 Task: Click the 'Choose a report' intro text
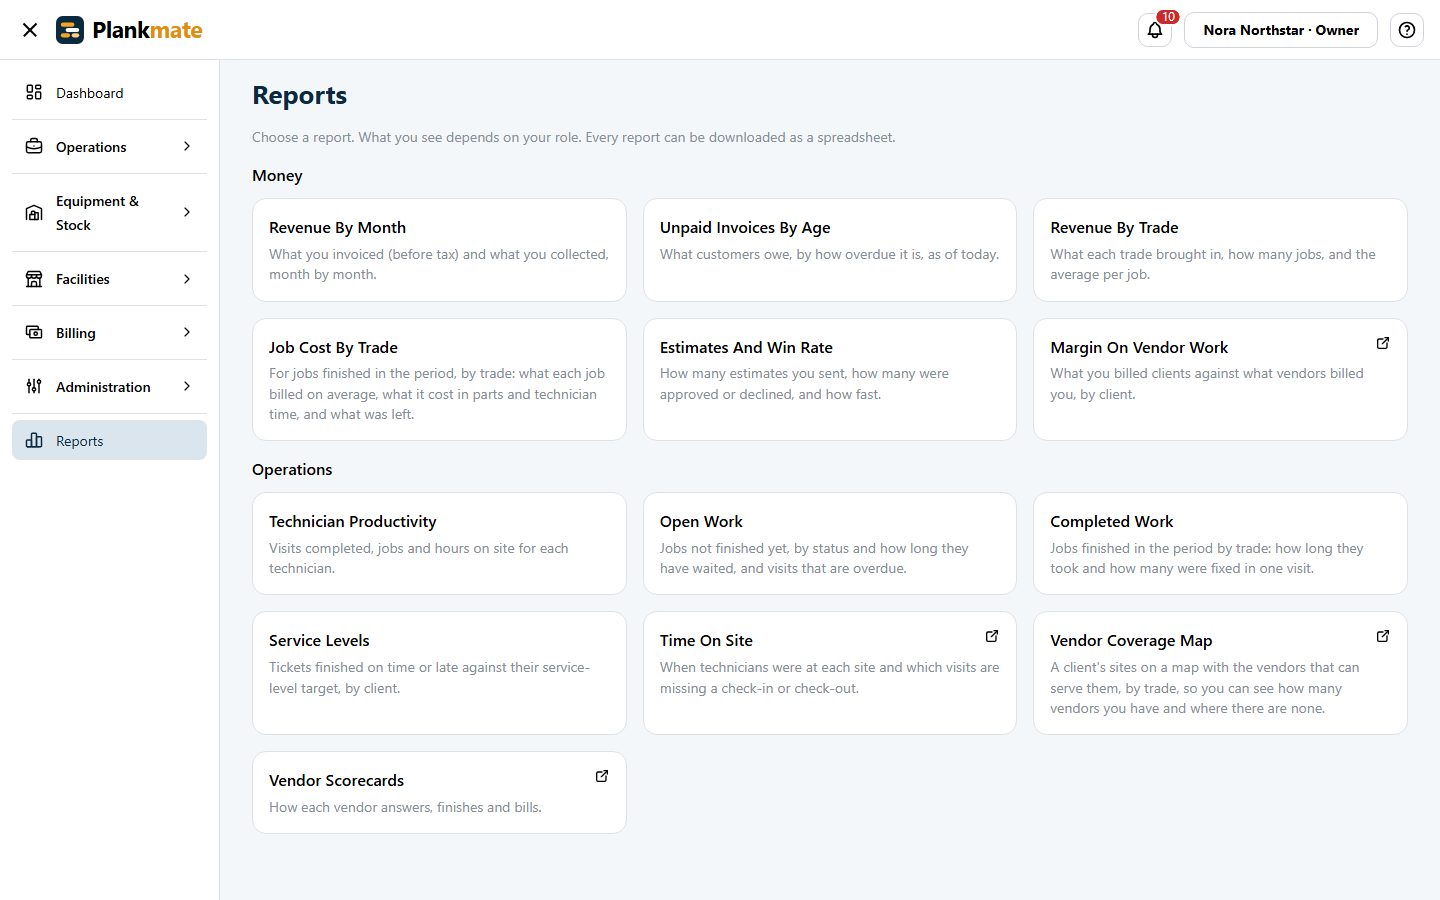coord(573,137)
